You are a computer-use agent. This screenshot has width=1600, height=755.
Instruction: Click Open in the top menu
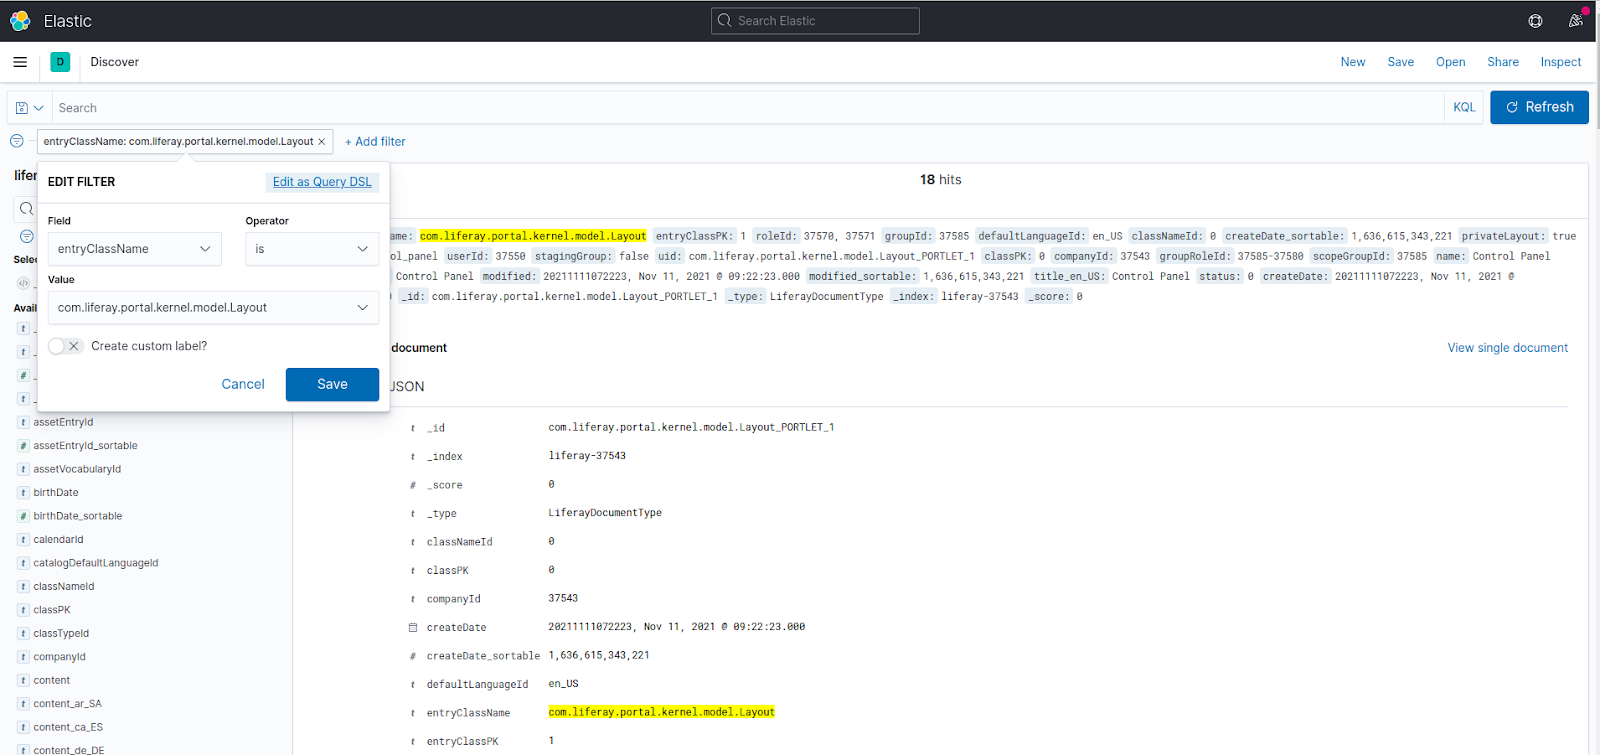coord(1450,62)
